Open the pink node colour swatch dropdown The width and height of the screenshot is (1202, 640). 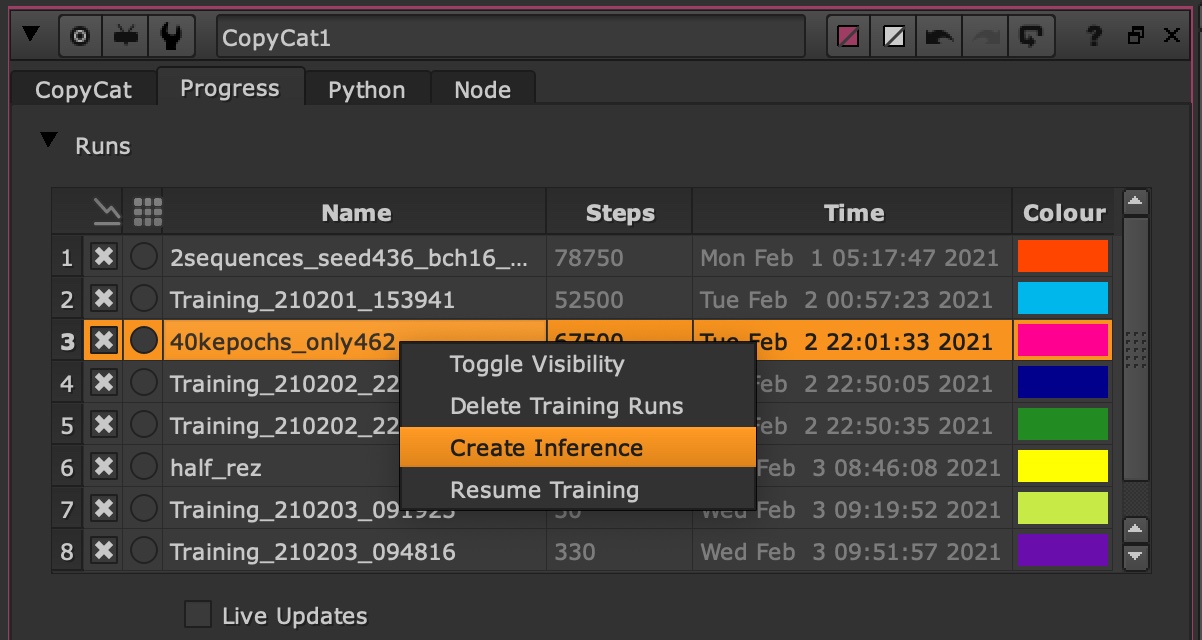coord(849,37)
